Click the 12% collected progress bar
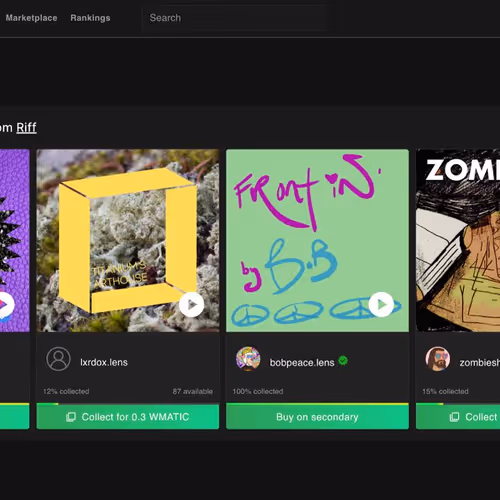This screenshot has height=500, width=500. [x=128, y=404]
